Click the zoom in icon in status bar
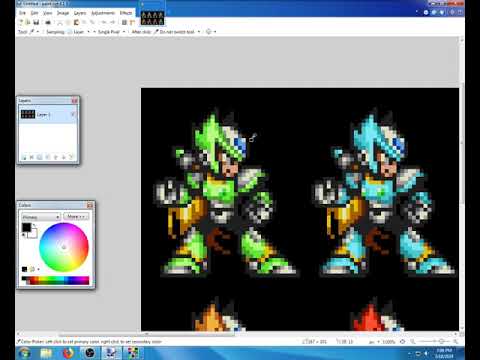This screenshot has width=480, height=360. coord(455,342)
